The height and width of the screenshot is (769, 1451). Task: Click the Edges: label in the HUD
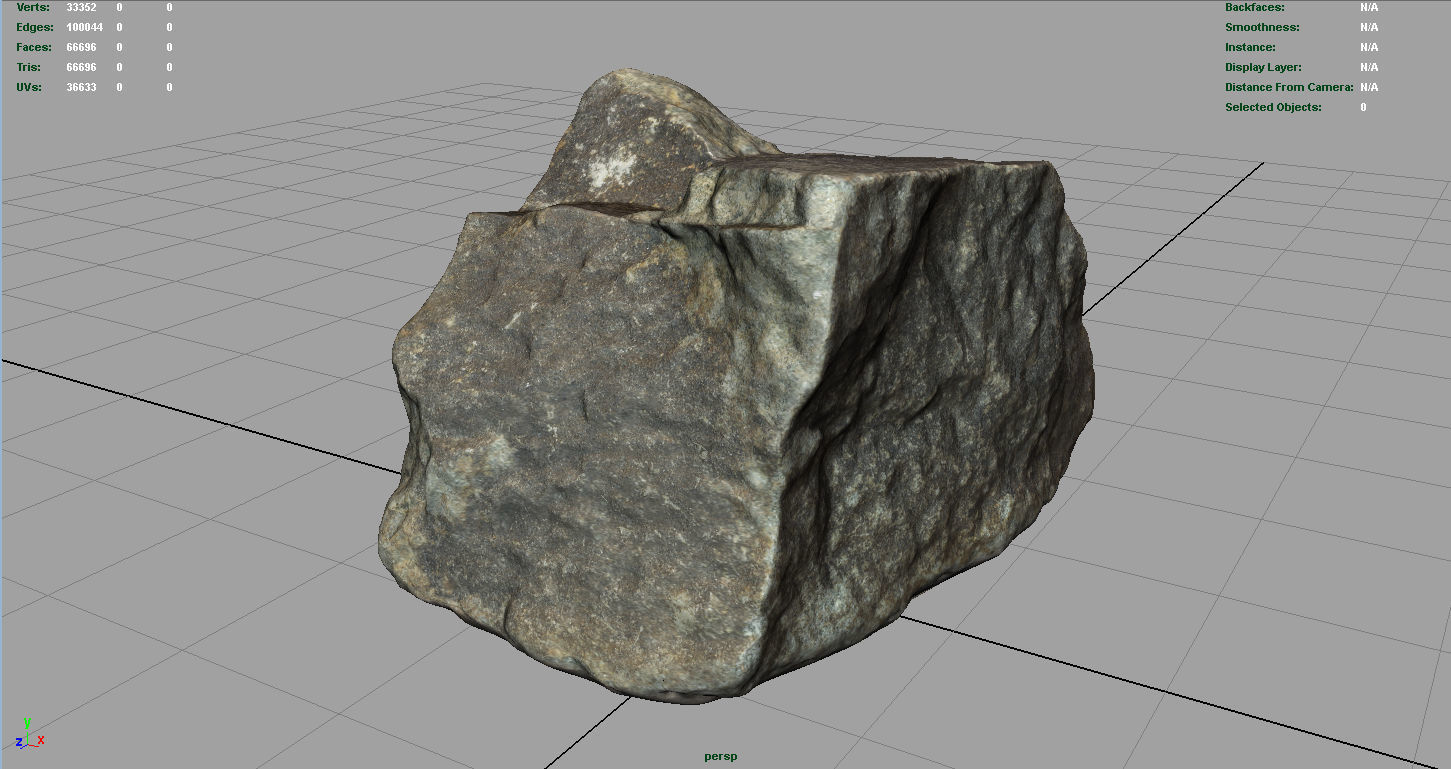[35, 27]
